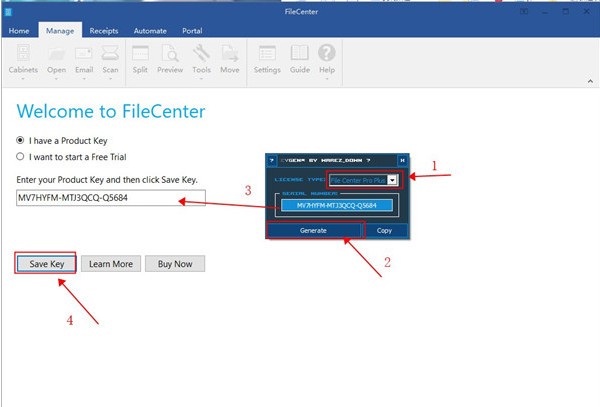Open the Settings ribbon icon

tap(267, 53)
